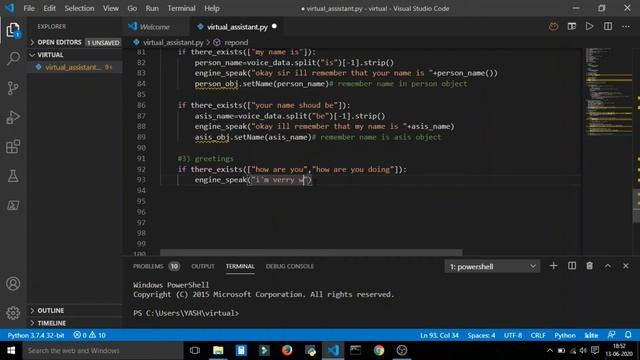The height and width of the screenshot is (360, 640).
Task: Maximize the panel with up chevron
Action: [x=608, y=266]
